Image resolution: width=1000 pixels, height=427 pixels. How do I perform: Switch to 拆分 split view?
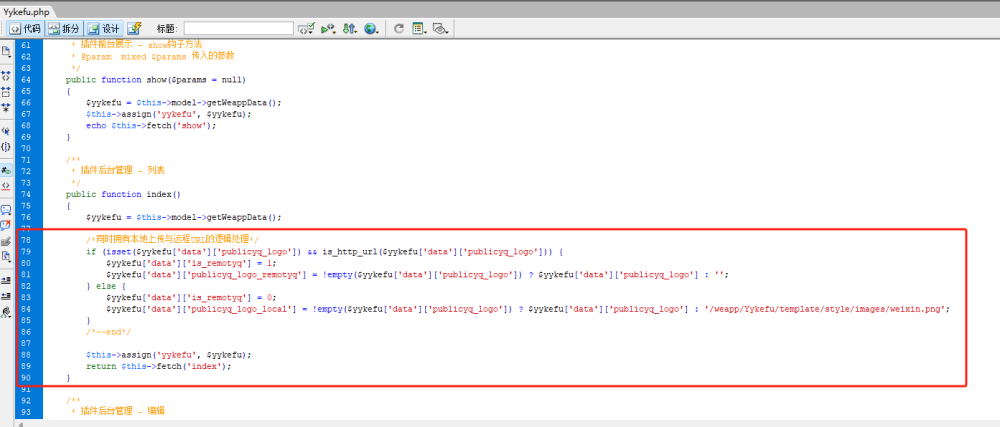pos(64,28)
